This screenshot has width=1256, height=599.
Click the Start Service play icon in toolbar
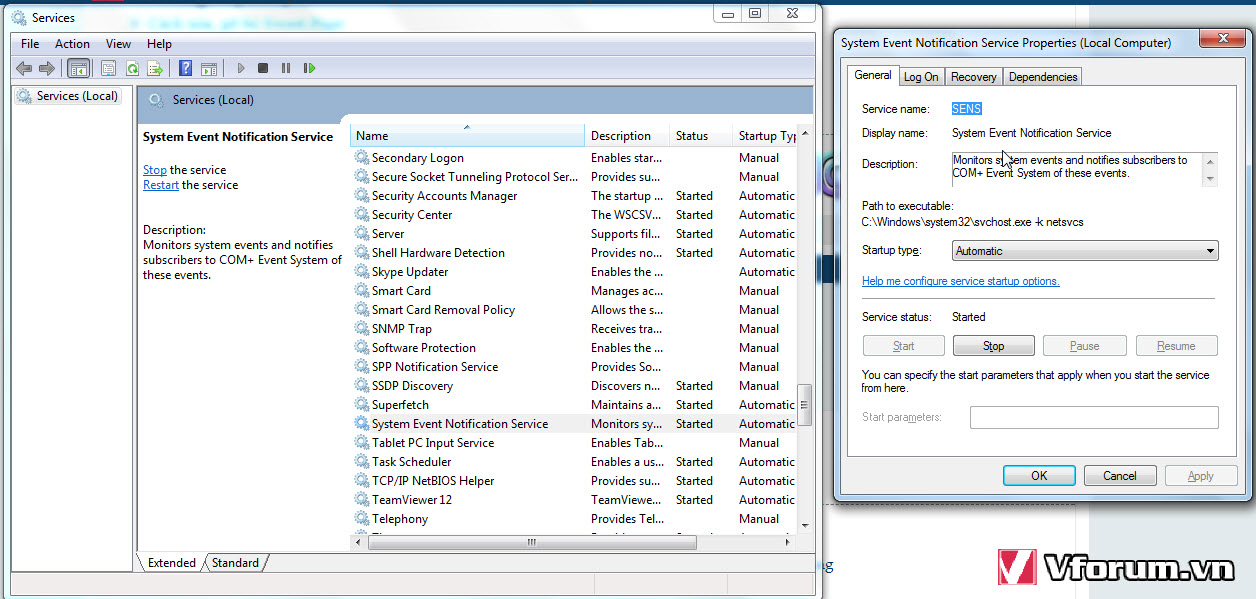tap(240, 68)
